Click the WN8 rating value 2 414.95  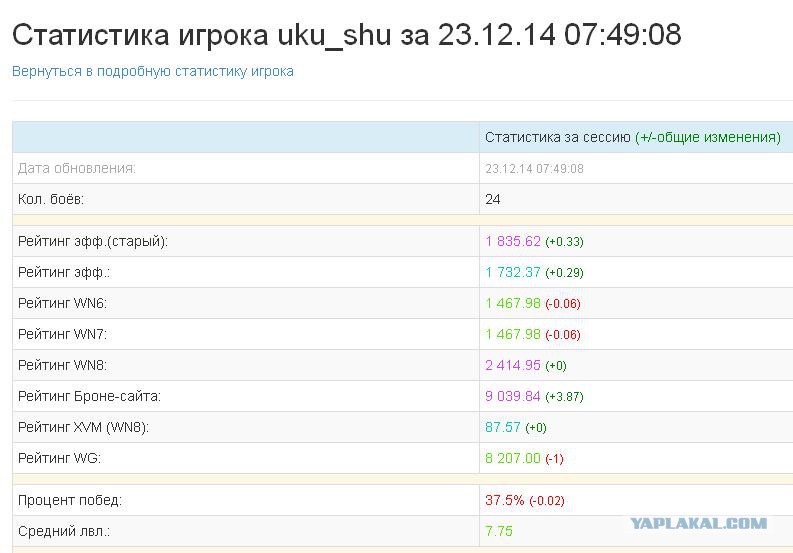[513, 365]
